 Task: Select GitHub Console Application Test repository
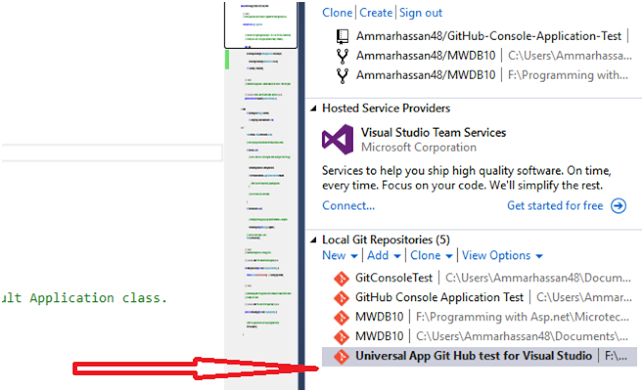click(x=439, y=297)
